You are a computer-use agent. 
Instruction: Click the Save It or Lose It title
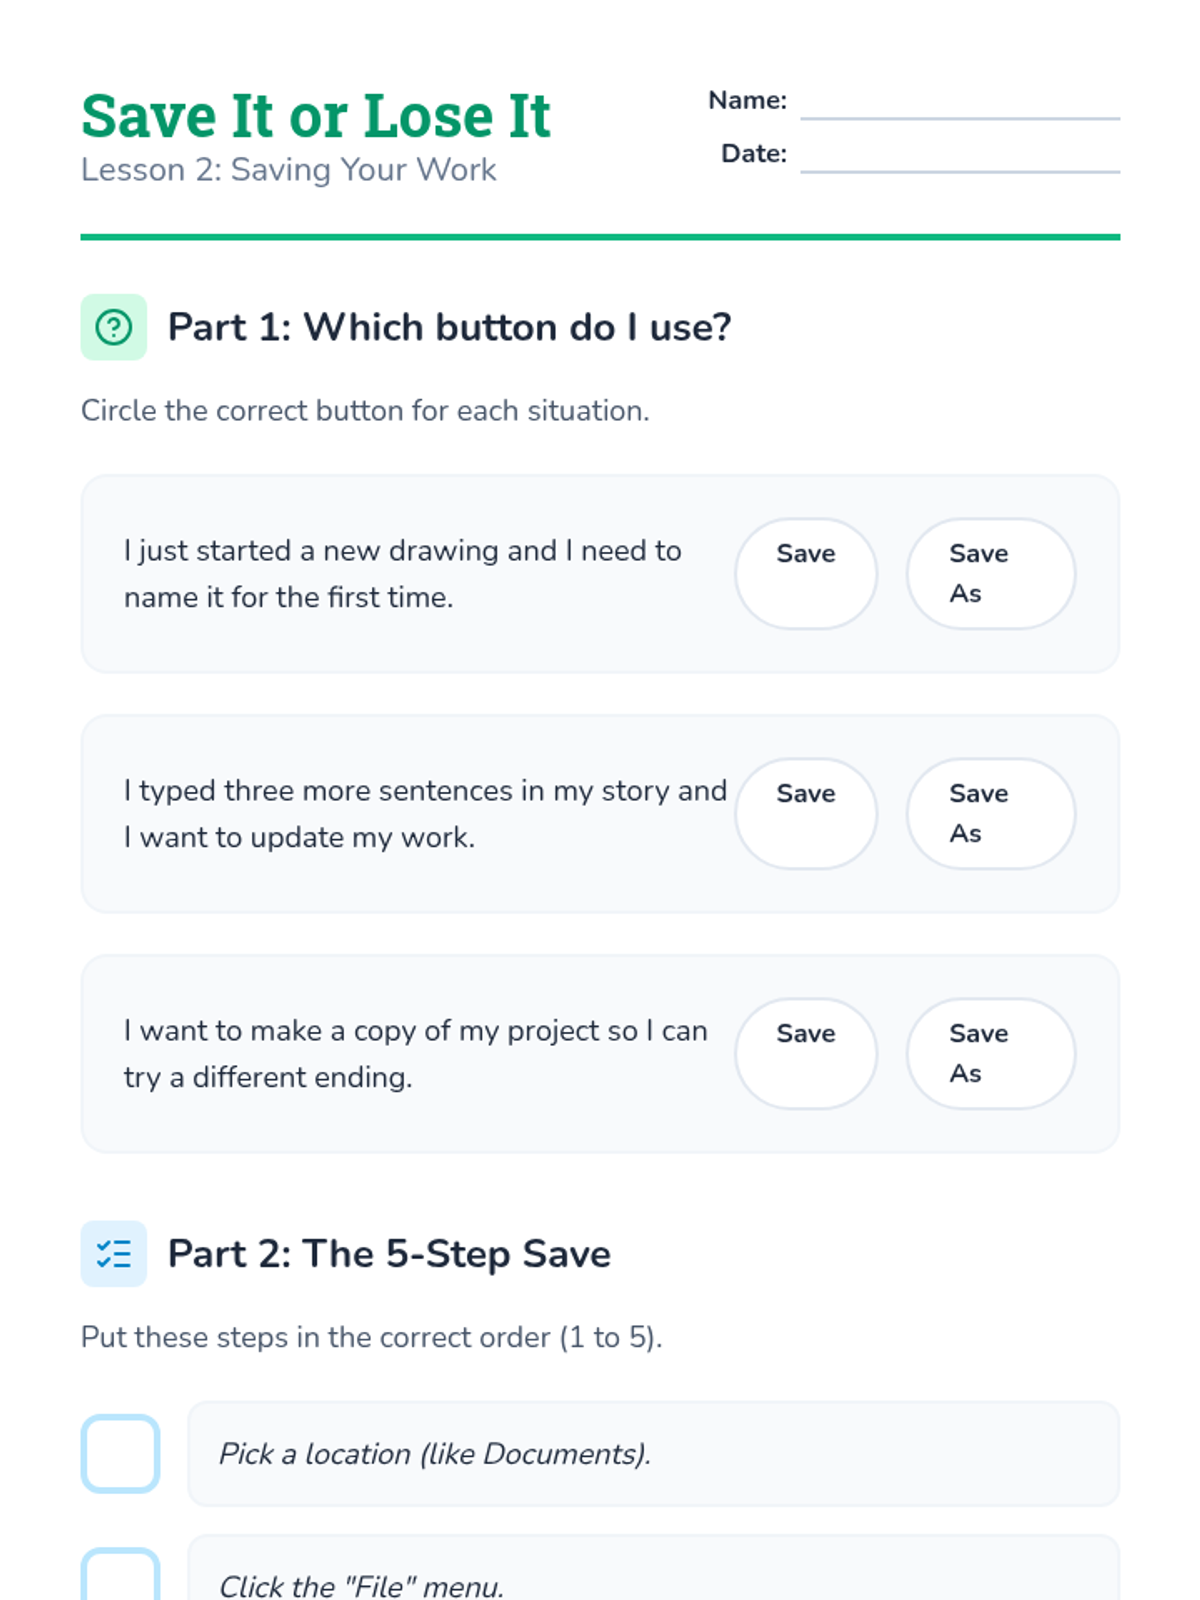coord(316,116)
